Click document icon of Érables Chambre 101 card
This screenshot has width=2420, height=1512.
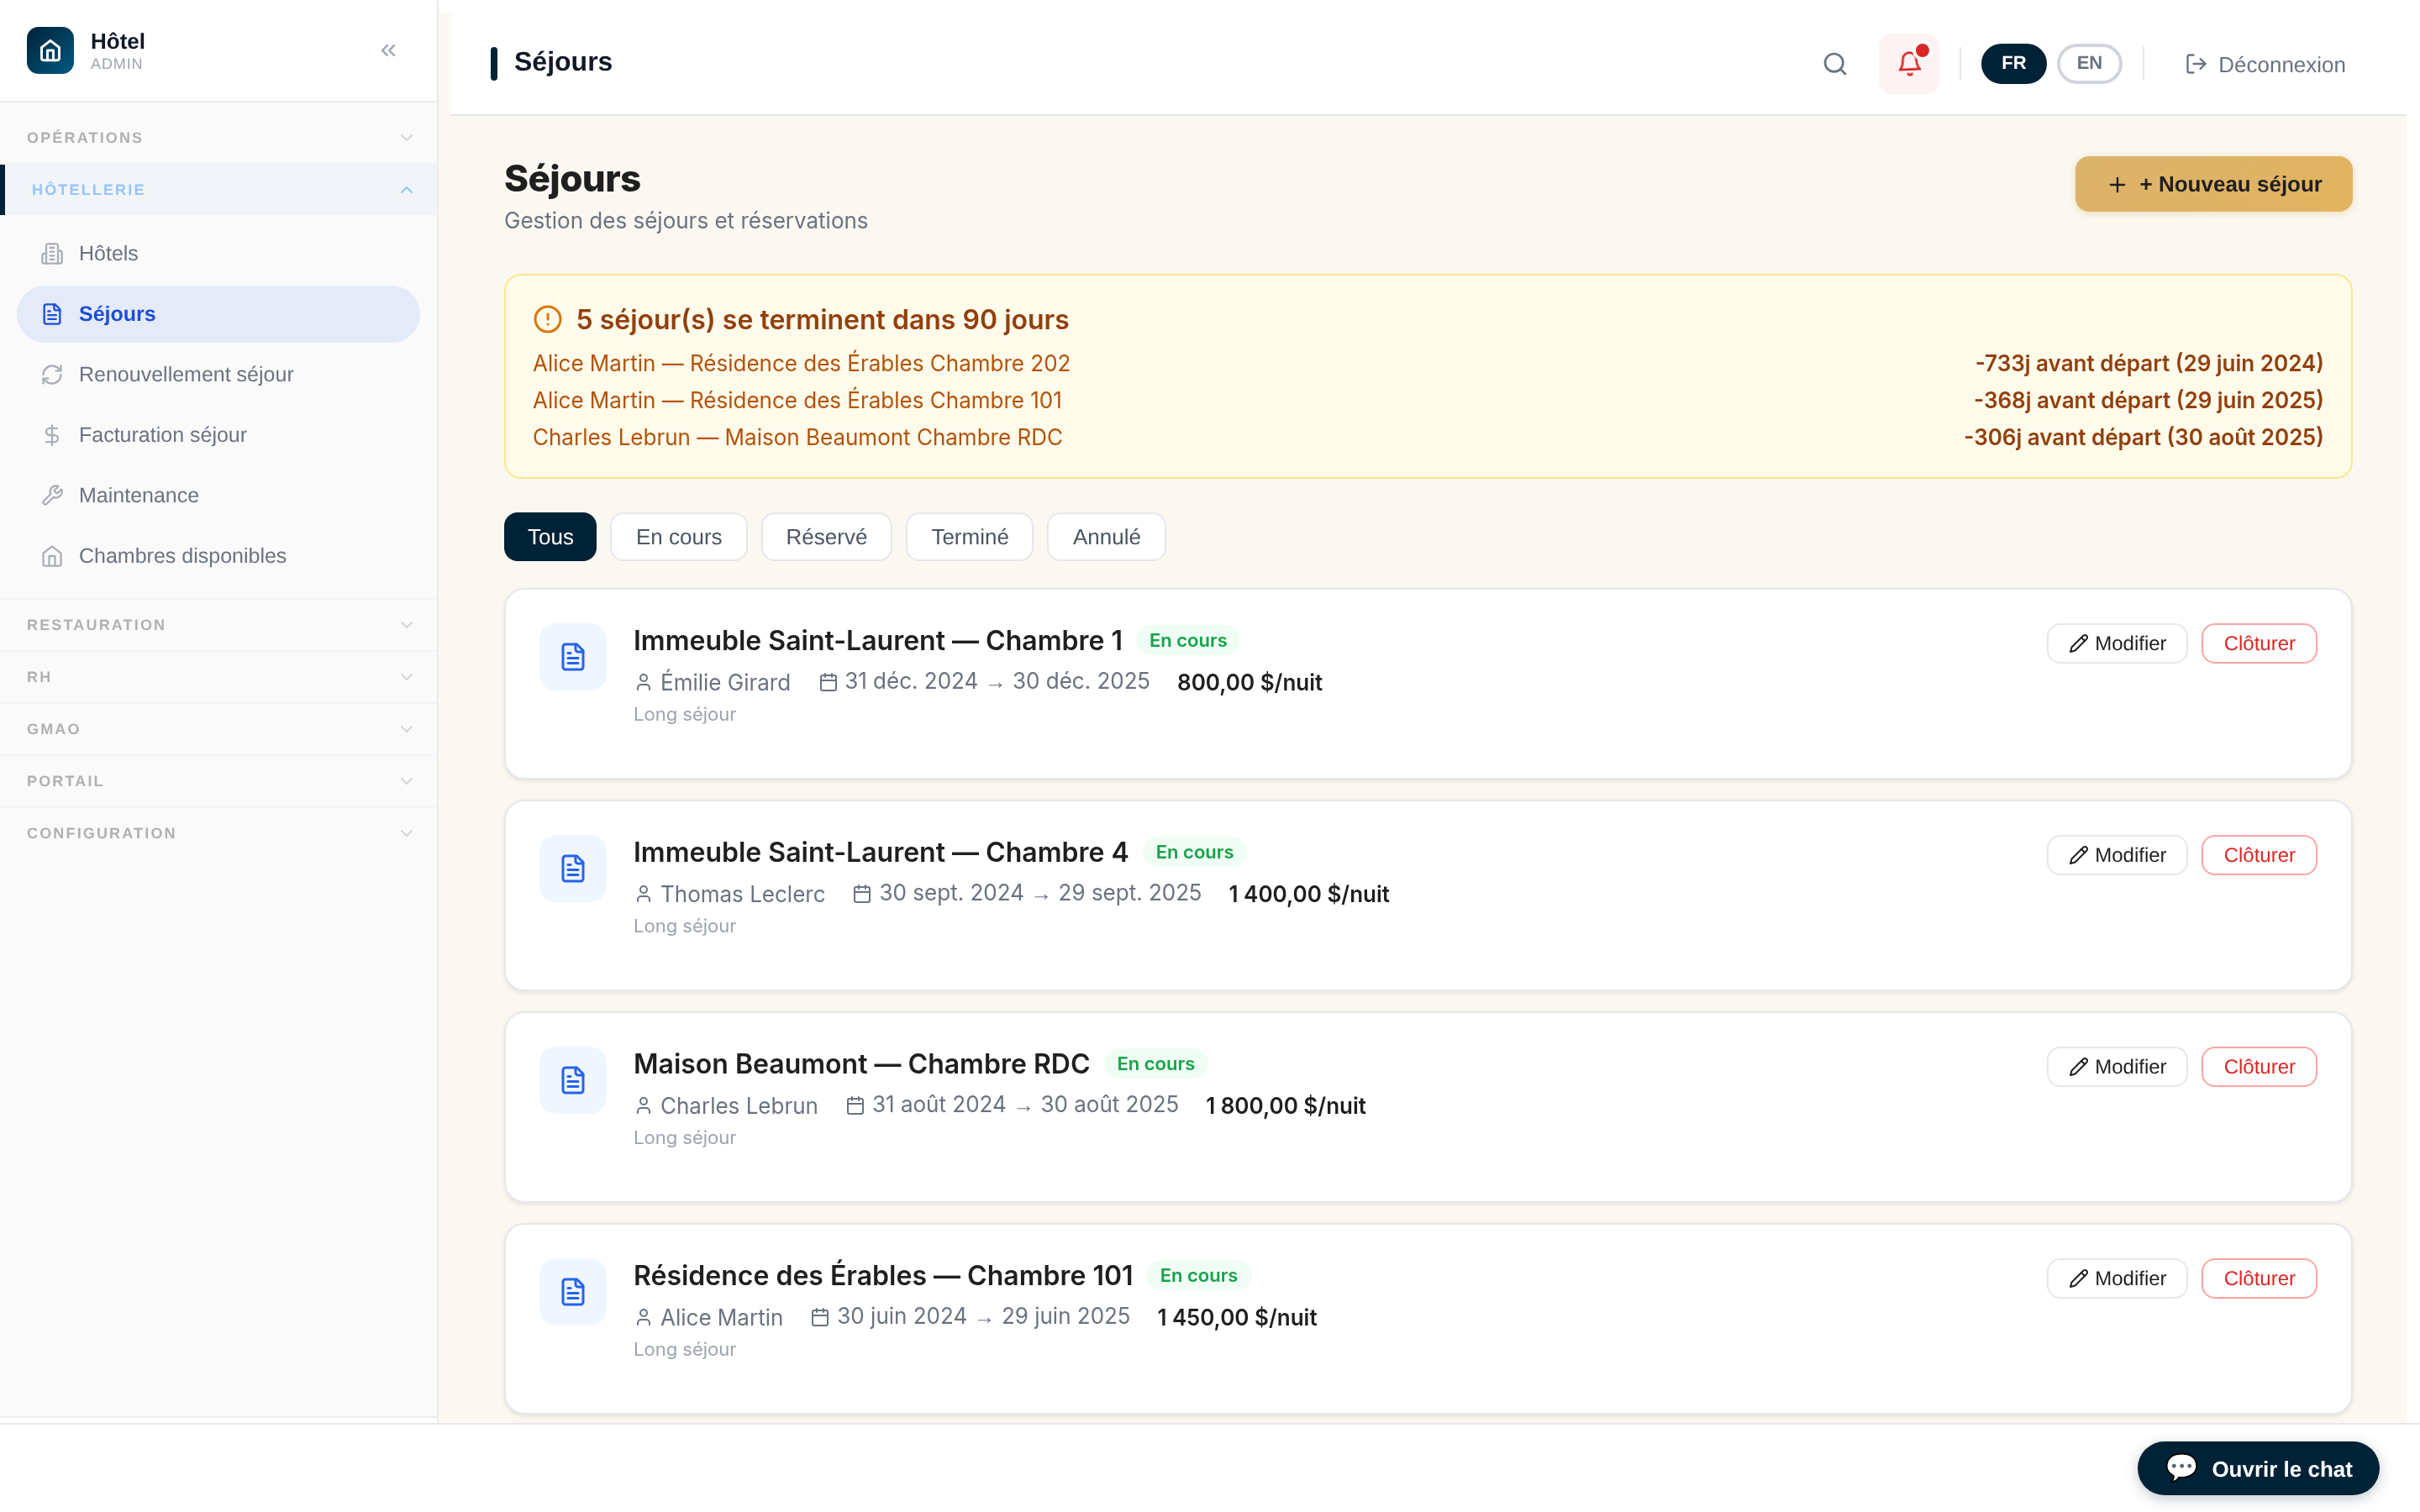click(573, 1292)
